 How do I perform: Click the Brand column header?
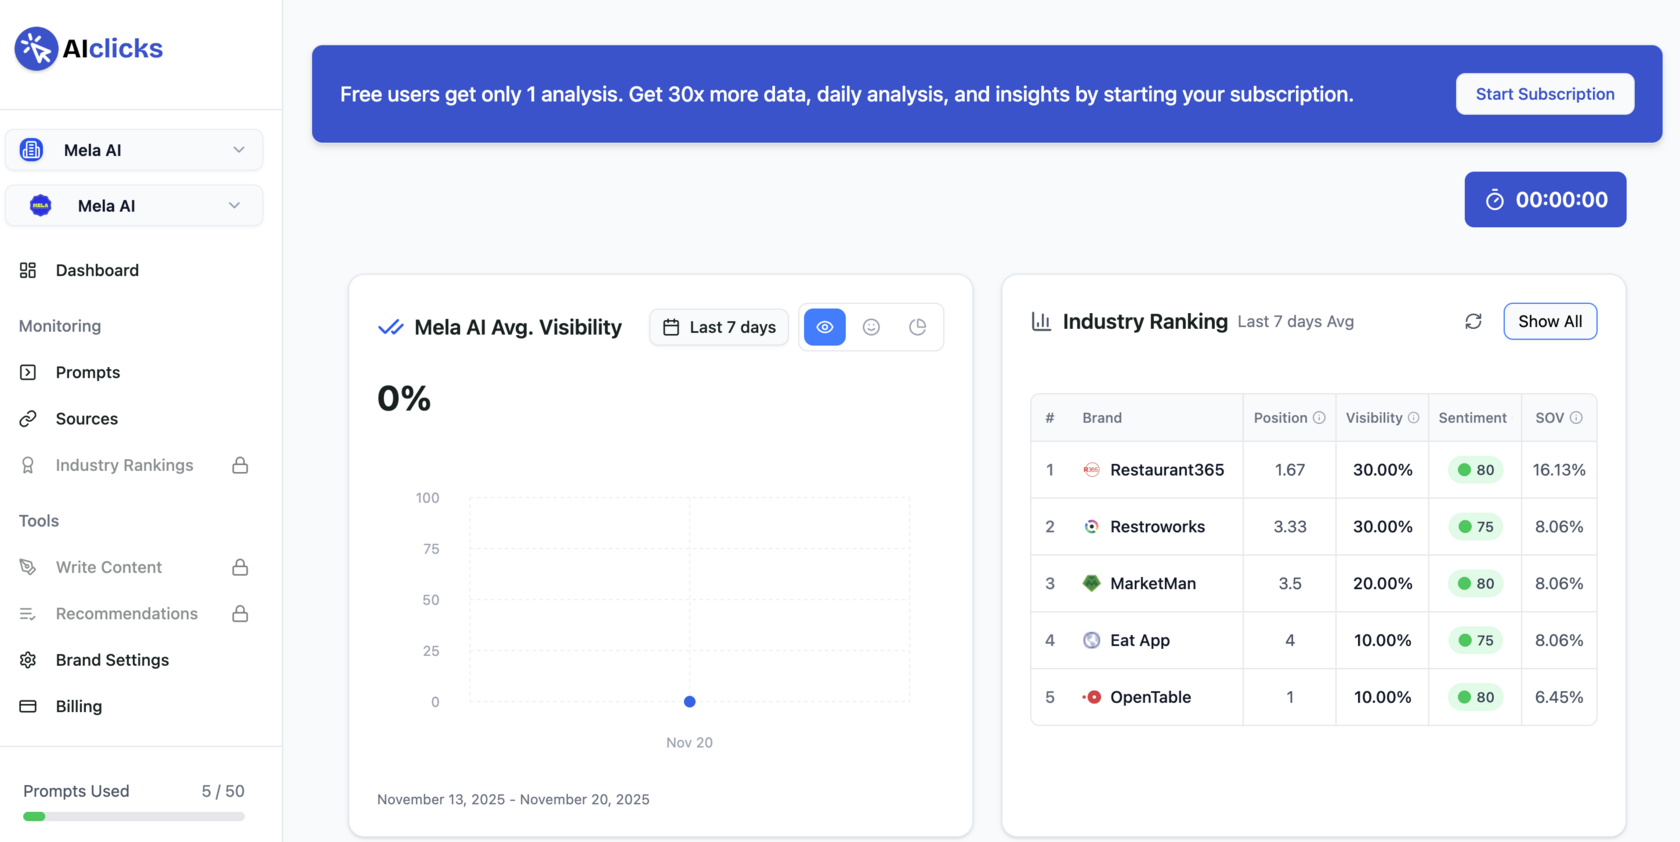1102,418
